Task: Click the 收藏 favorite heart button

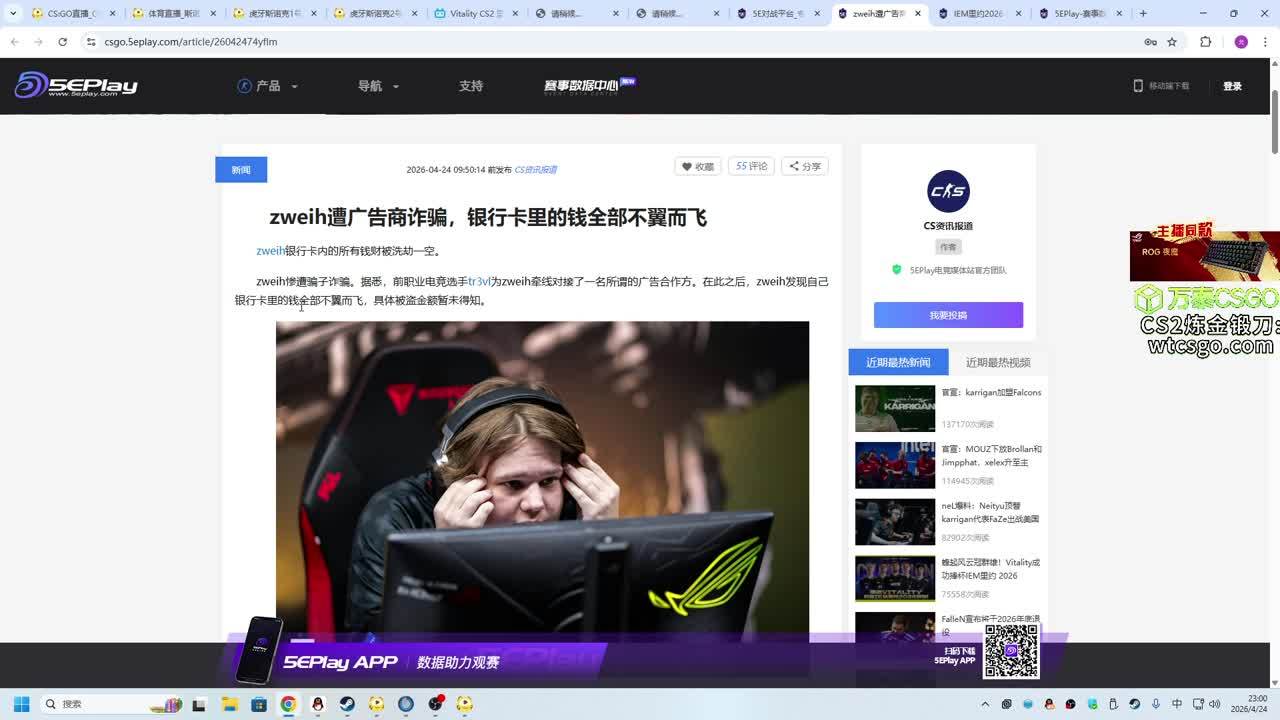Action: click(698, 167)
